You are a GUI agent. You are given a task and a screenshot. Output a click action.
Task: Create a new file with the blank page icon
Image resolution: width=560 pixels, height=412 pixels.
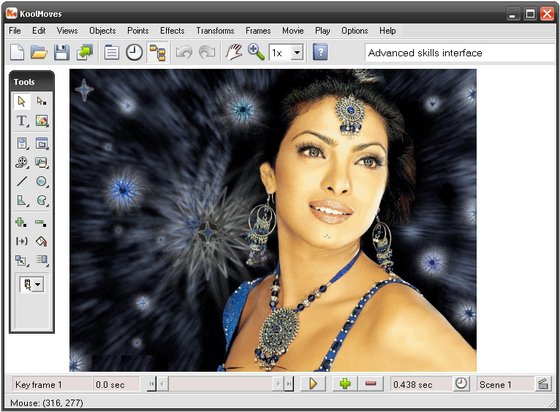(x=17, y=52)
